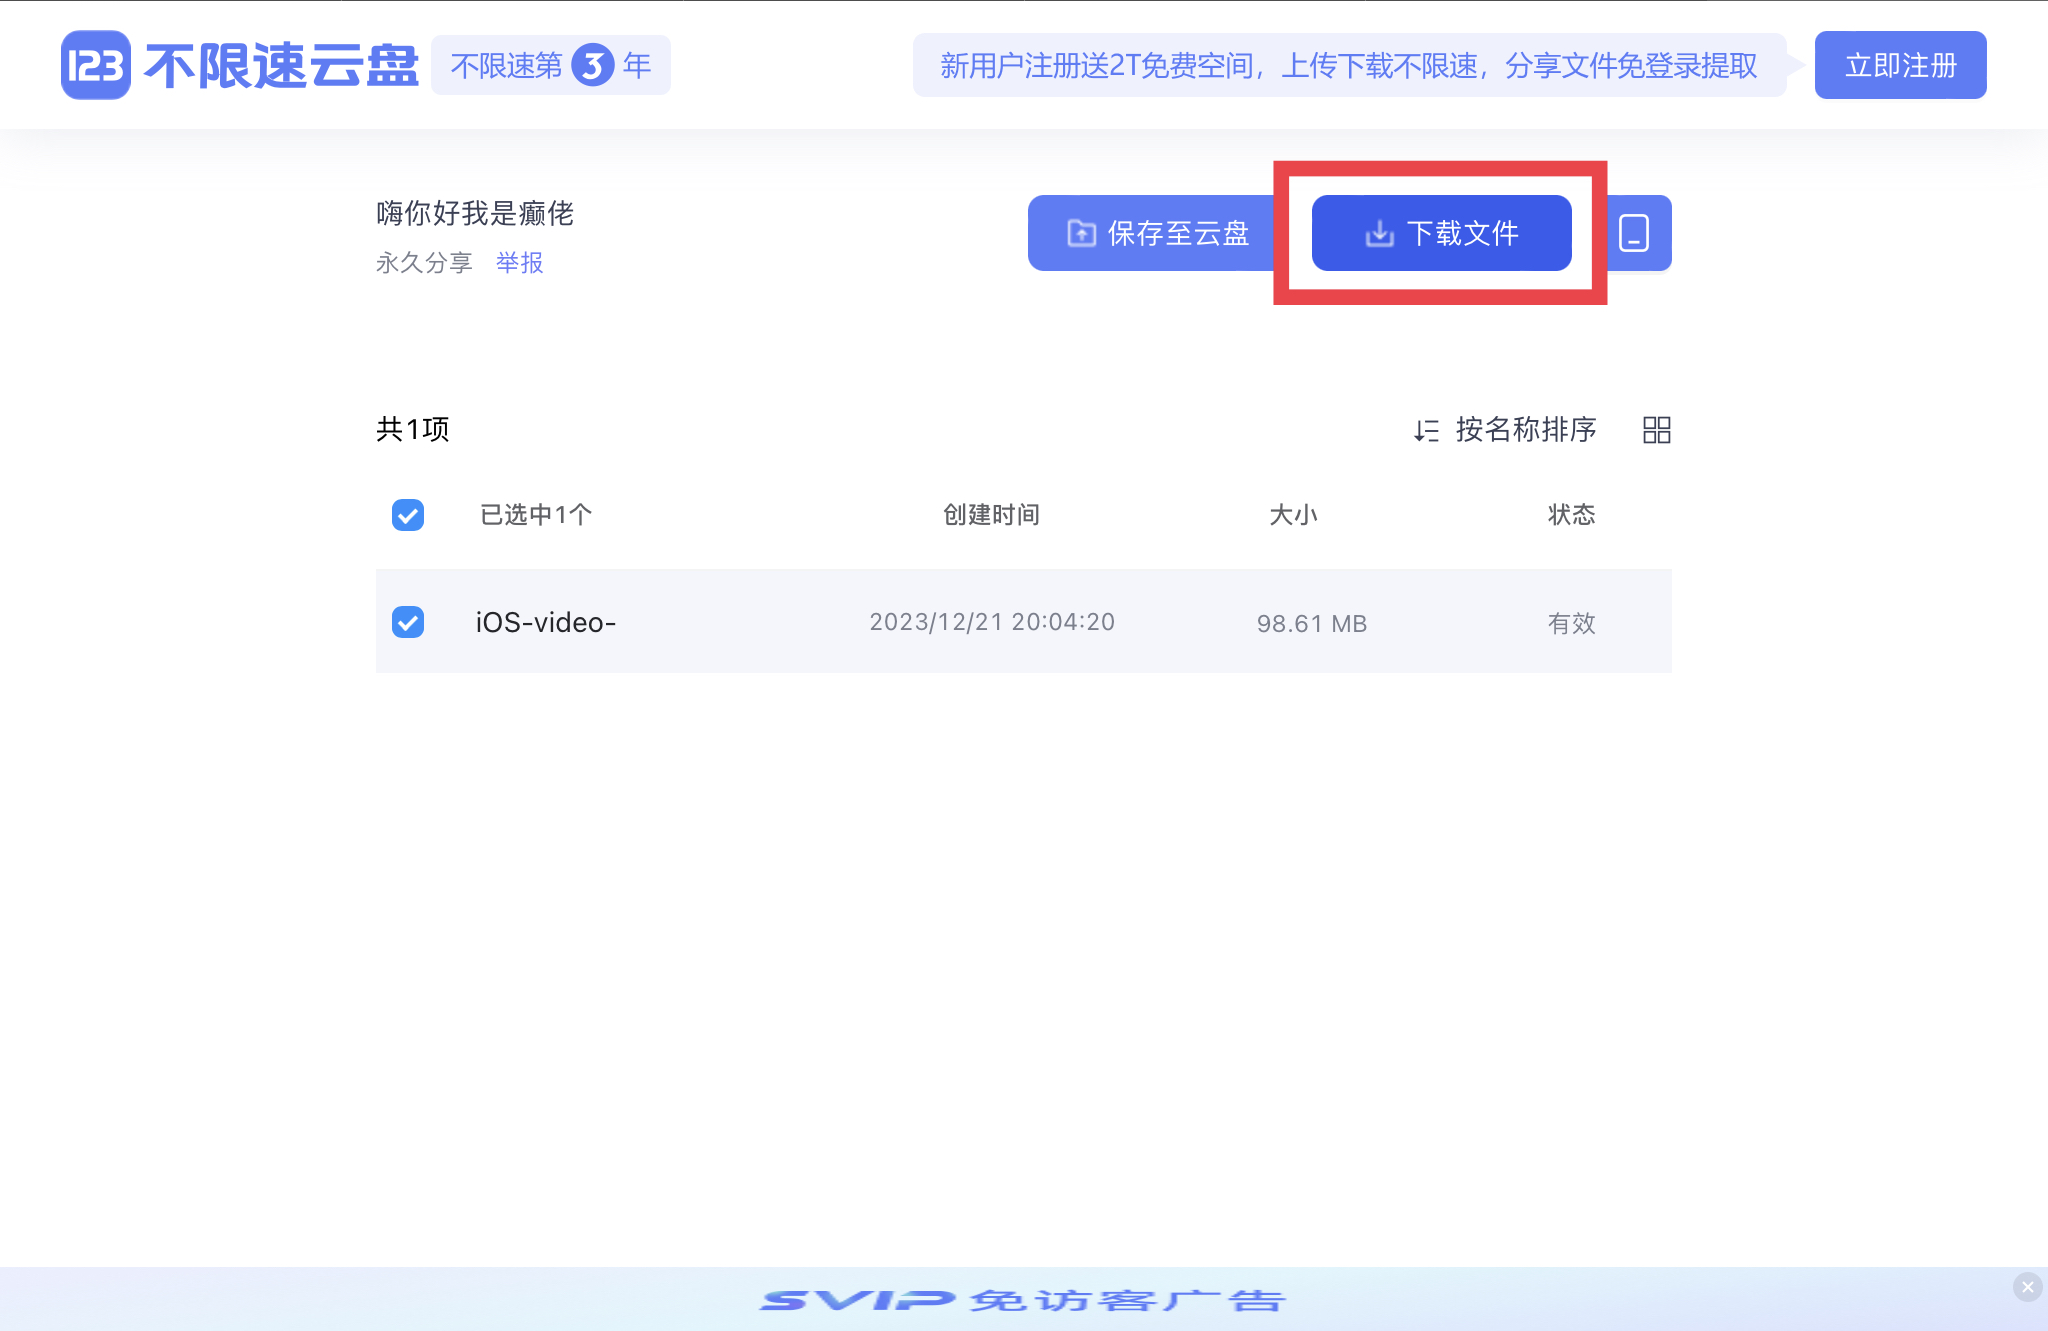
Task: Click the 大小 column header
Action: tap(1292, 515)
